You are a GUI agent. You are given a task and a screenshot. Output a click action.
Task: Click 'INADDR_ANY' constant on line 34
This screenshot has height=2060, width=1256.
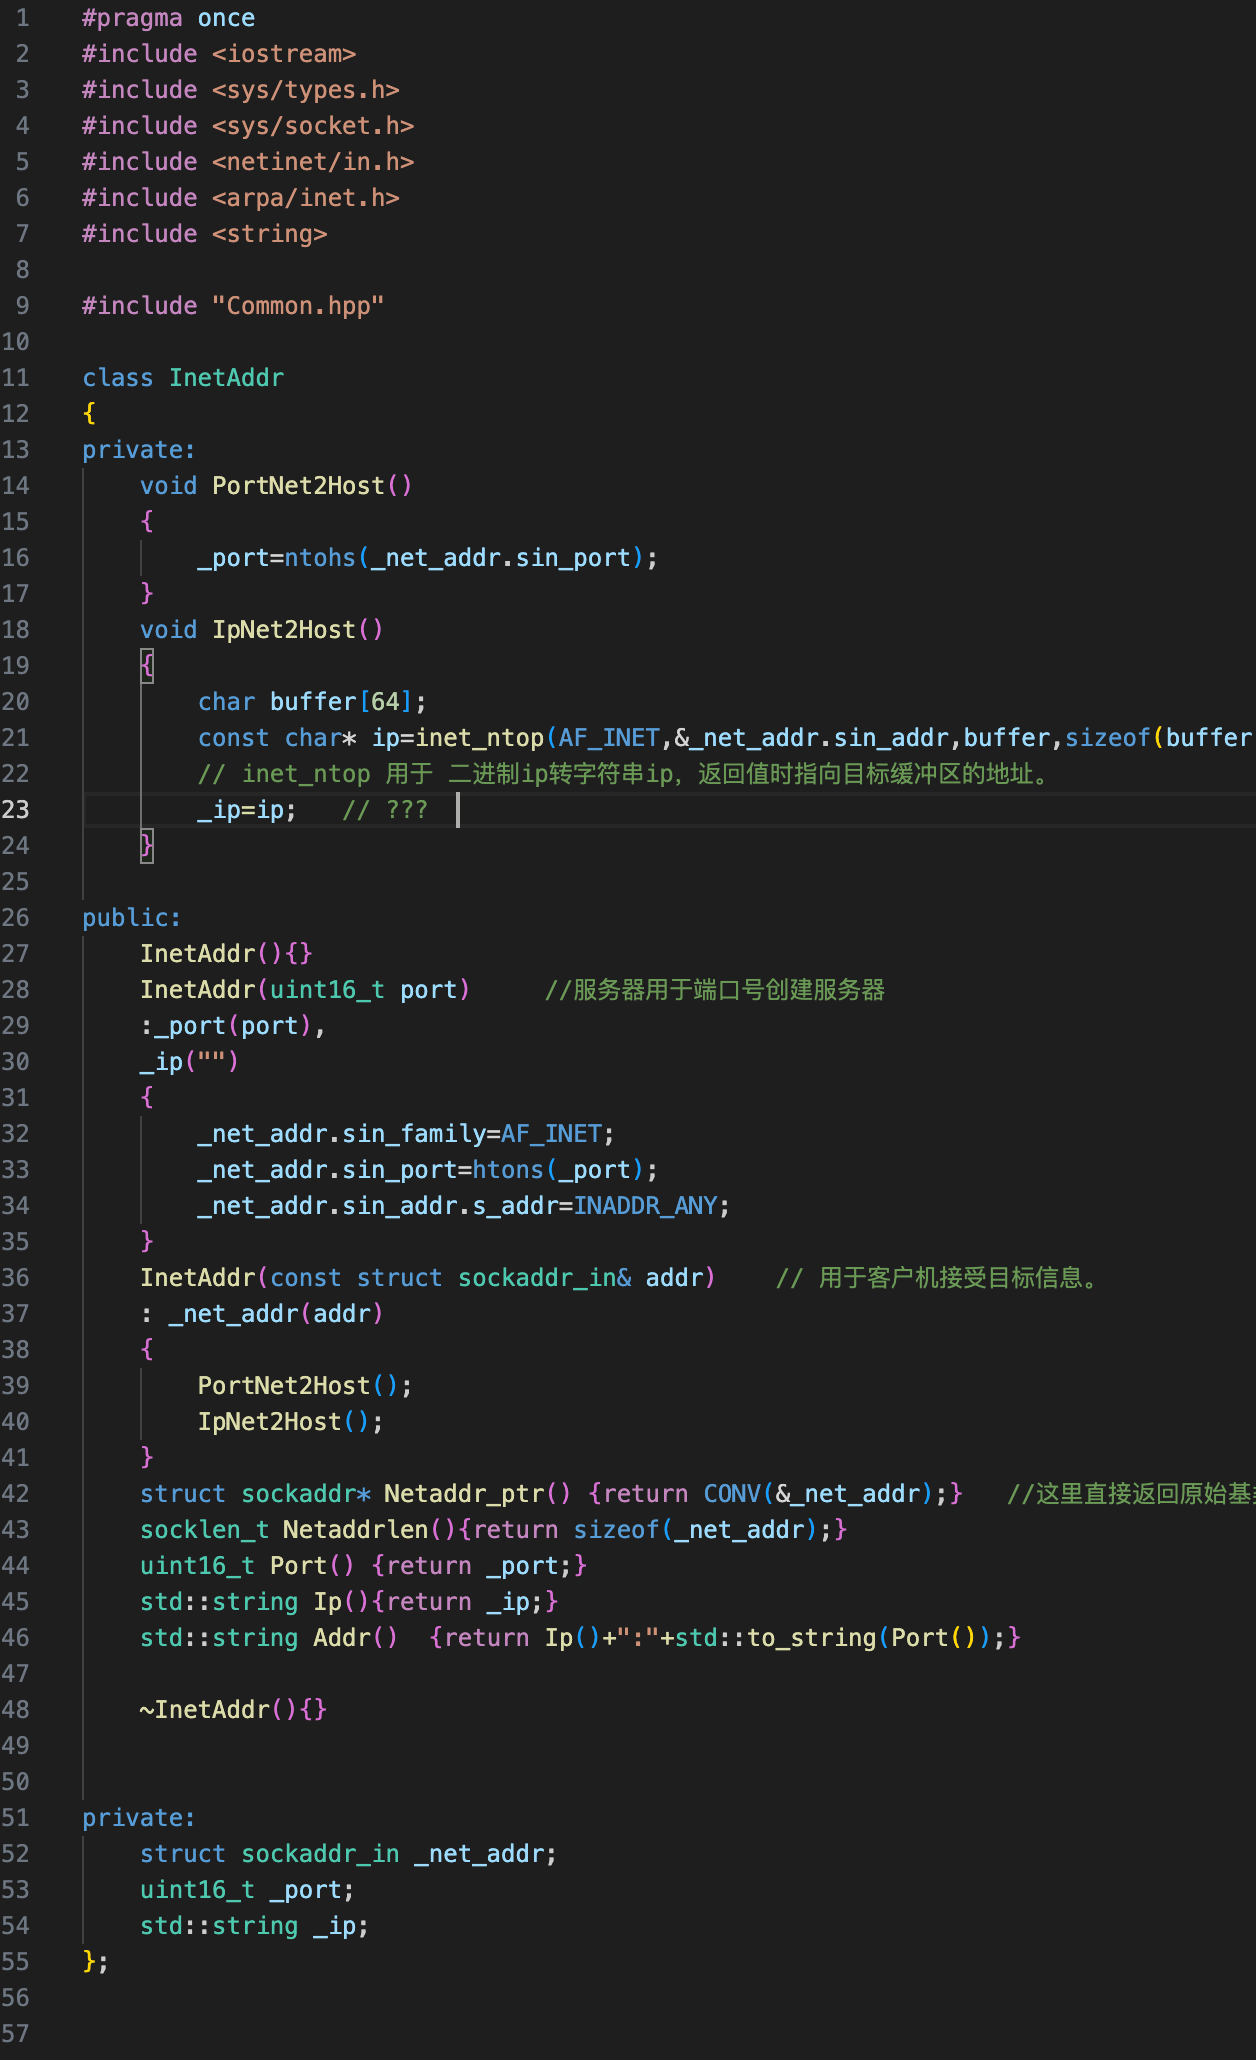coord(646,1206)
